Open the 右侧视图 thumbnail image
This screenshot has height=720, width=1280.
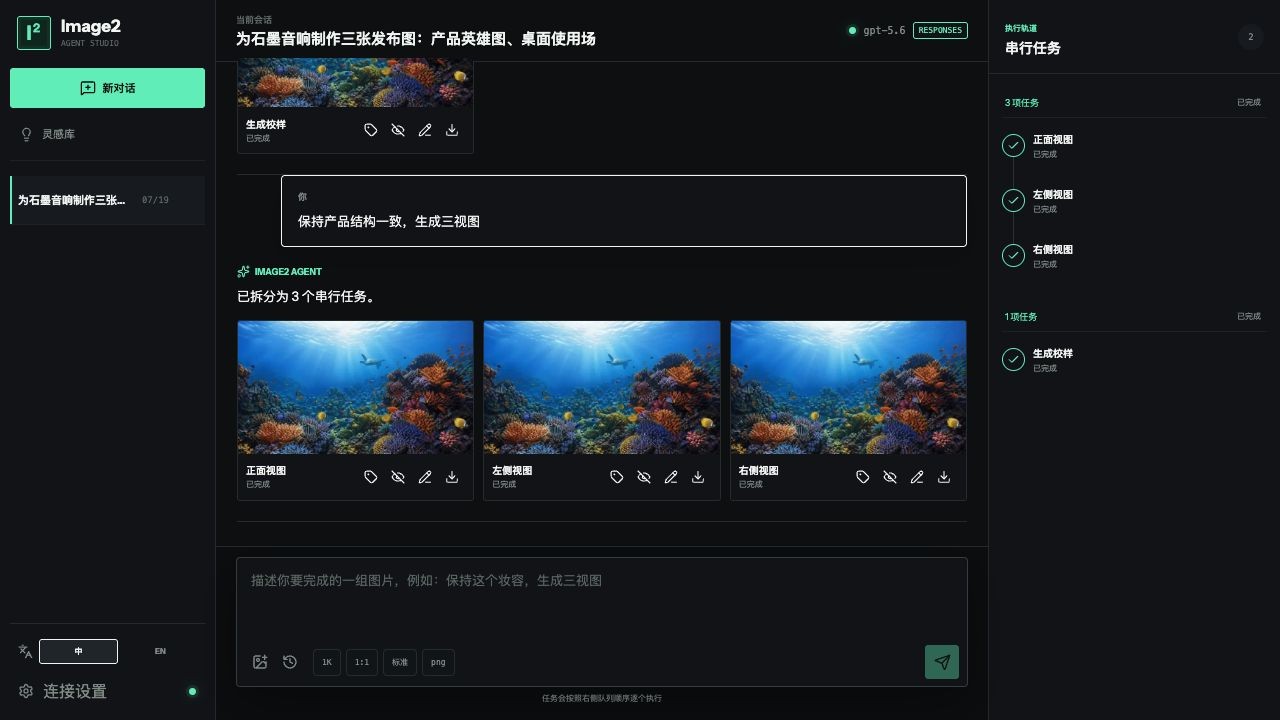click(x=848, y=387)
